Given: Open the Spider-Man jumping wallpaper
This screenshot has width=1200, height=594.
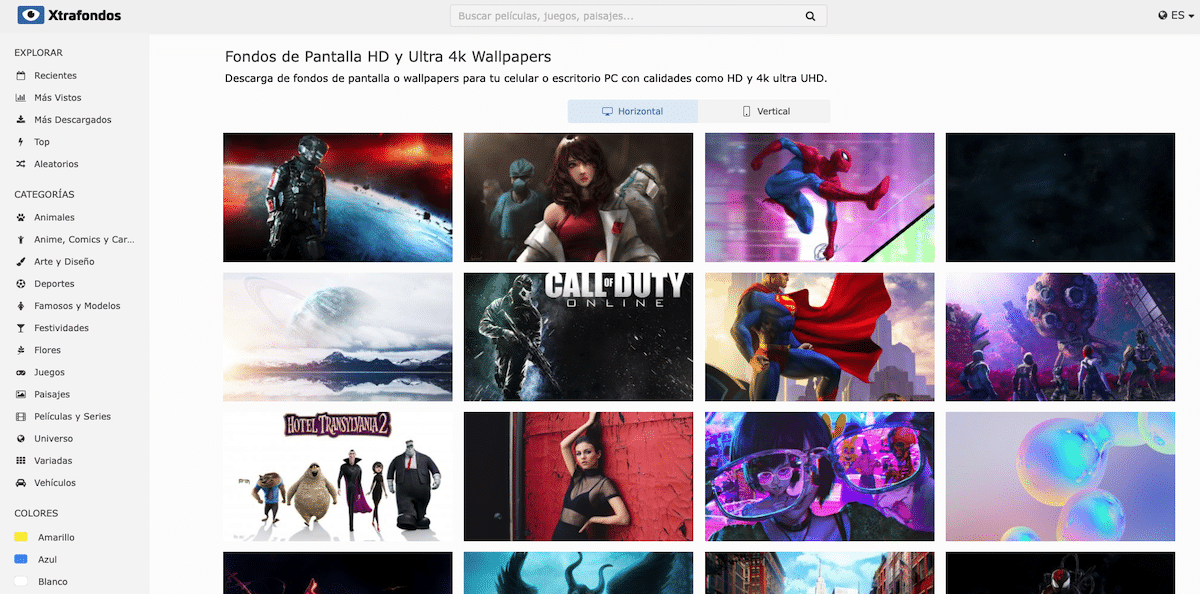Looking at the screenshot, I should click(x=820, y=197).
